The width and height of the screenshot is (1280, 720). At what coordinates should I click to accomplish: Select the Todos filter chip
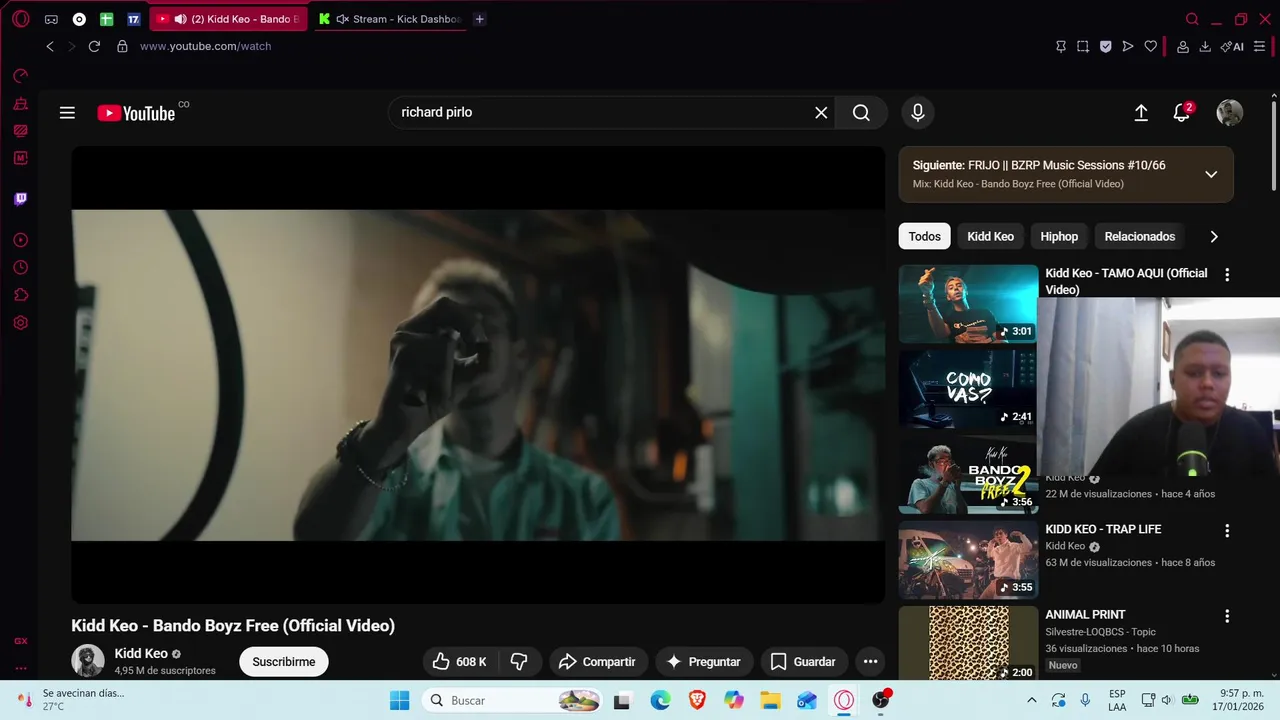[x=924, y=237]
